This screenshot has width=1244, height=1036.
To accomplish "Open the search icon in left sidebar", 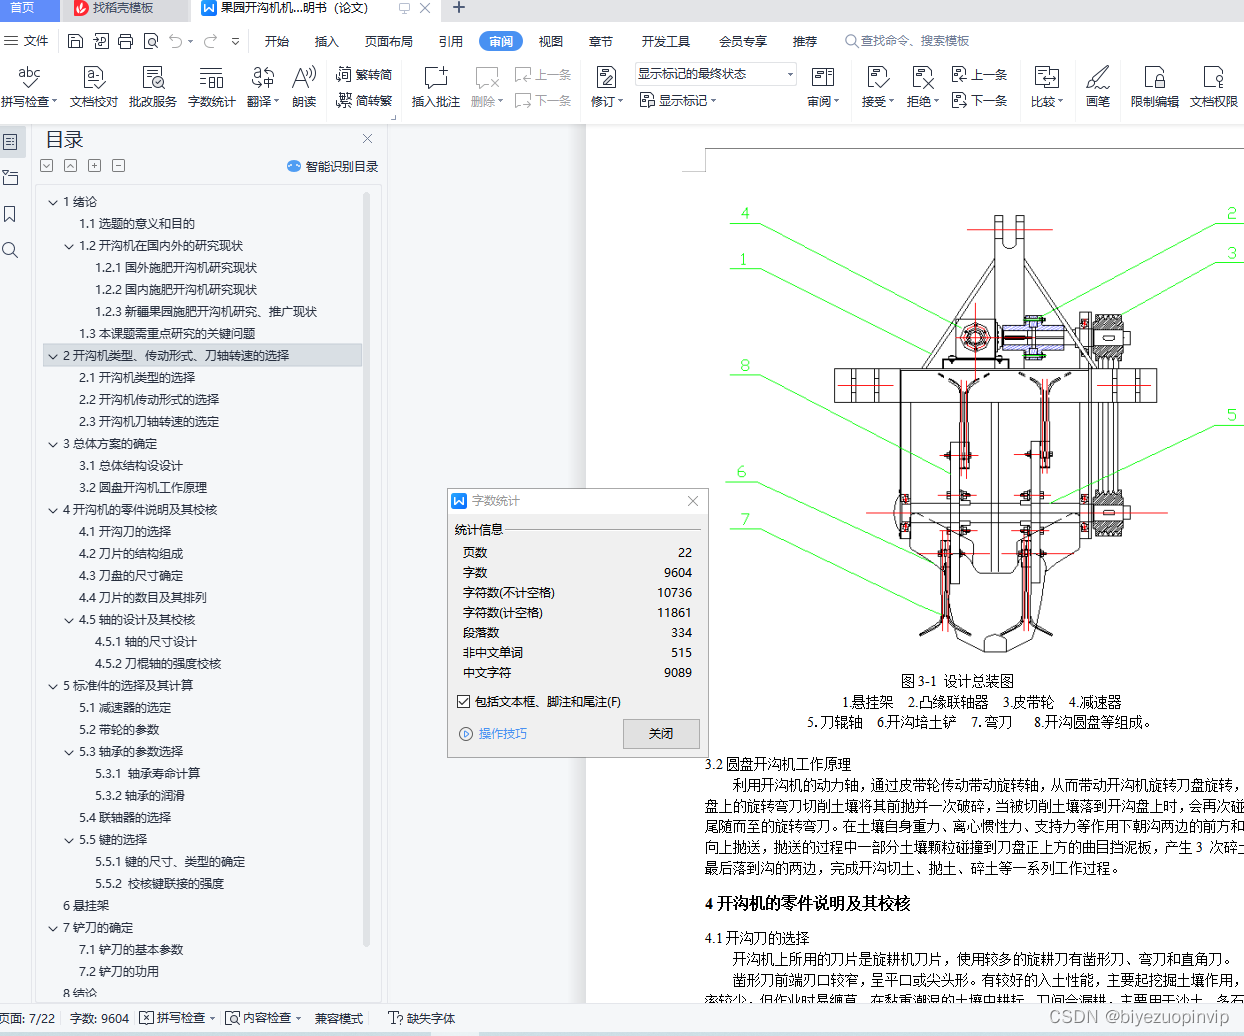I will pyautogui.click(x=10, y=250).
